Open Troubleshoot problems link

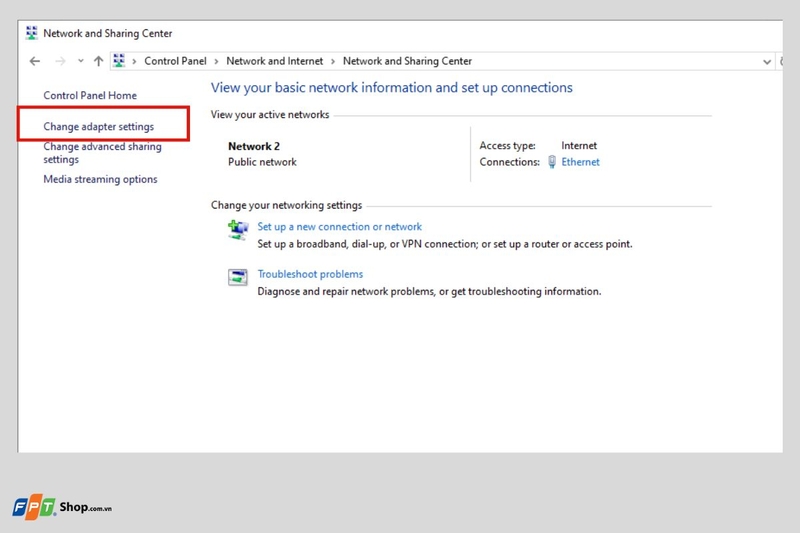pos(310,274)
